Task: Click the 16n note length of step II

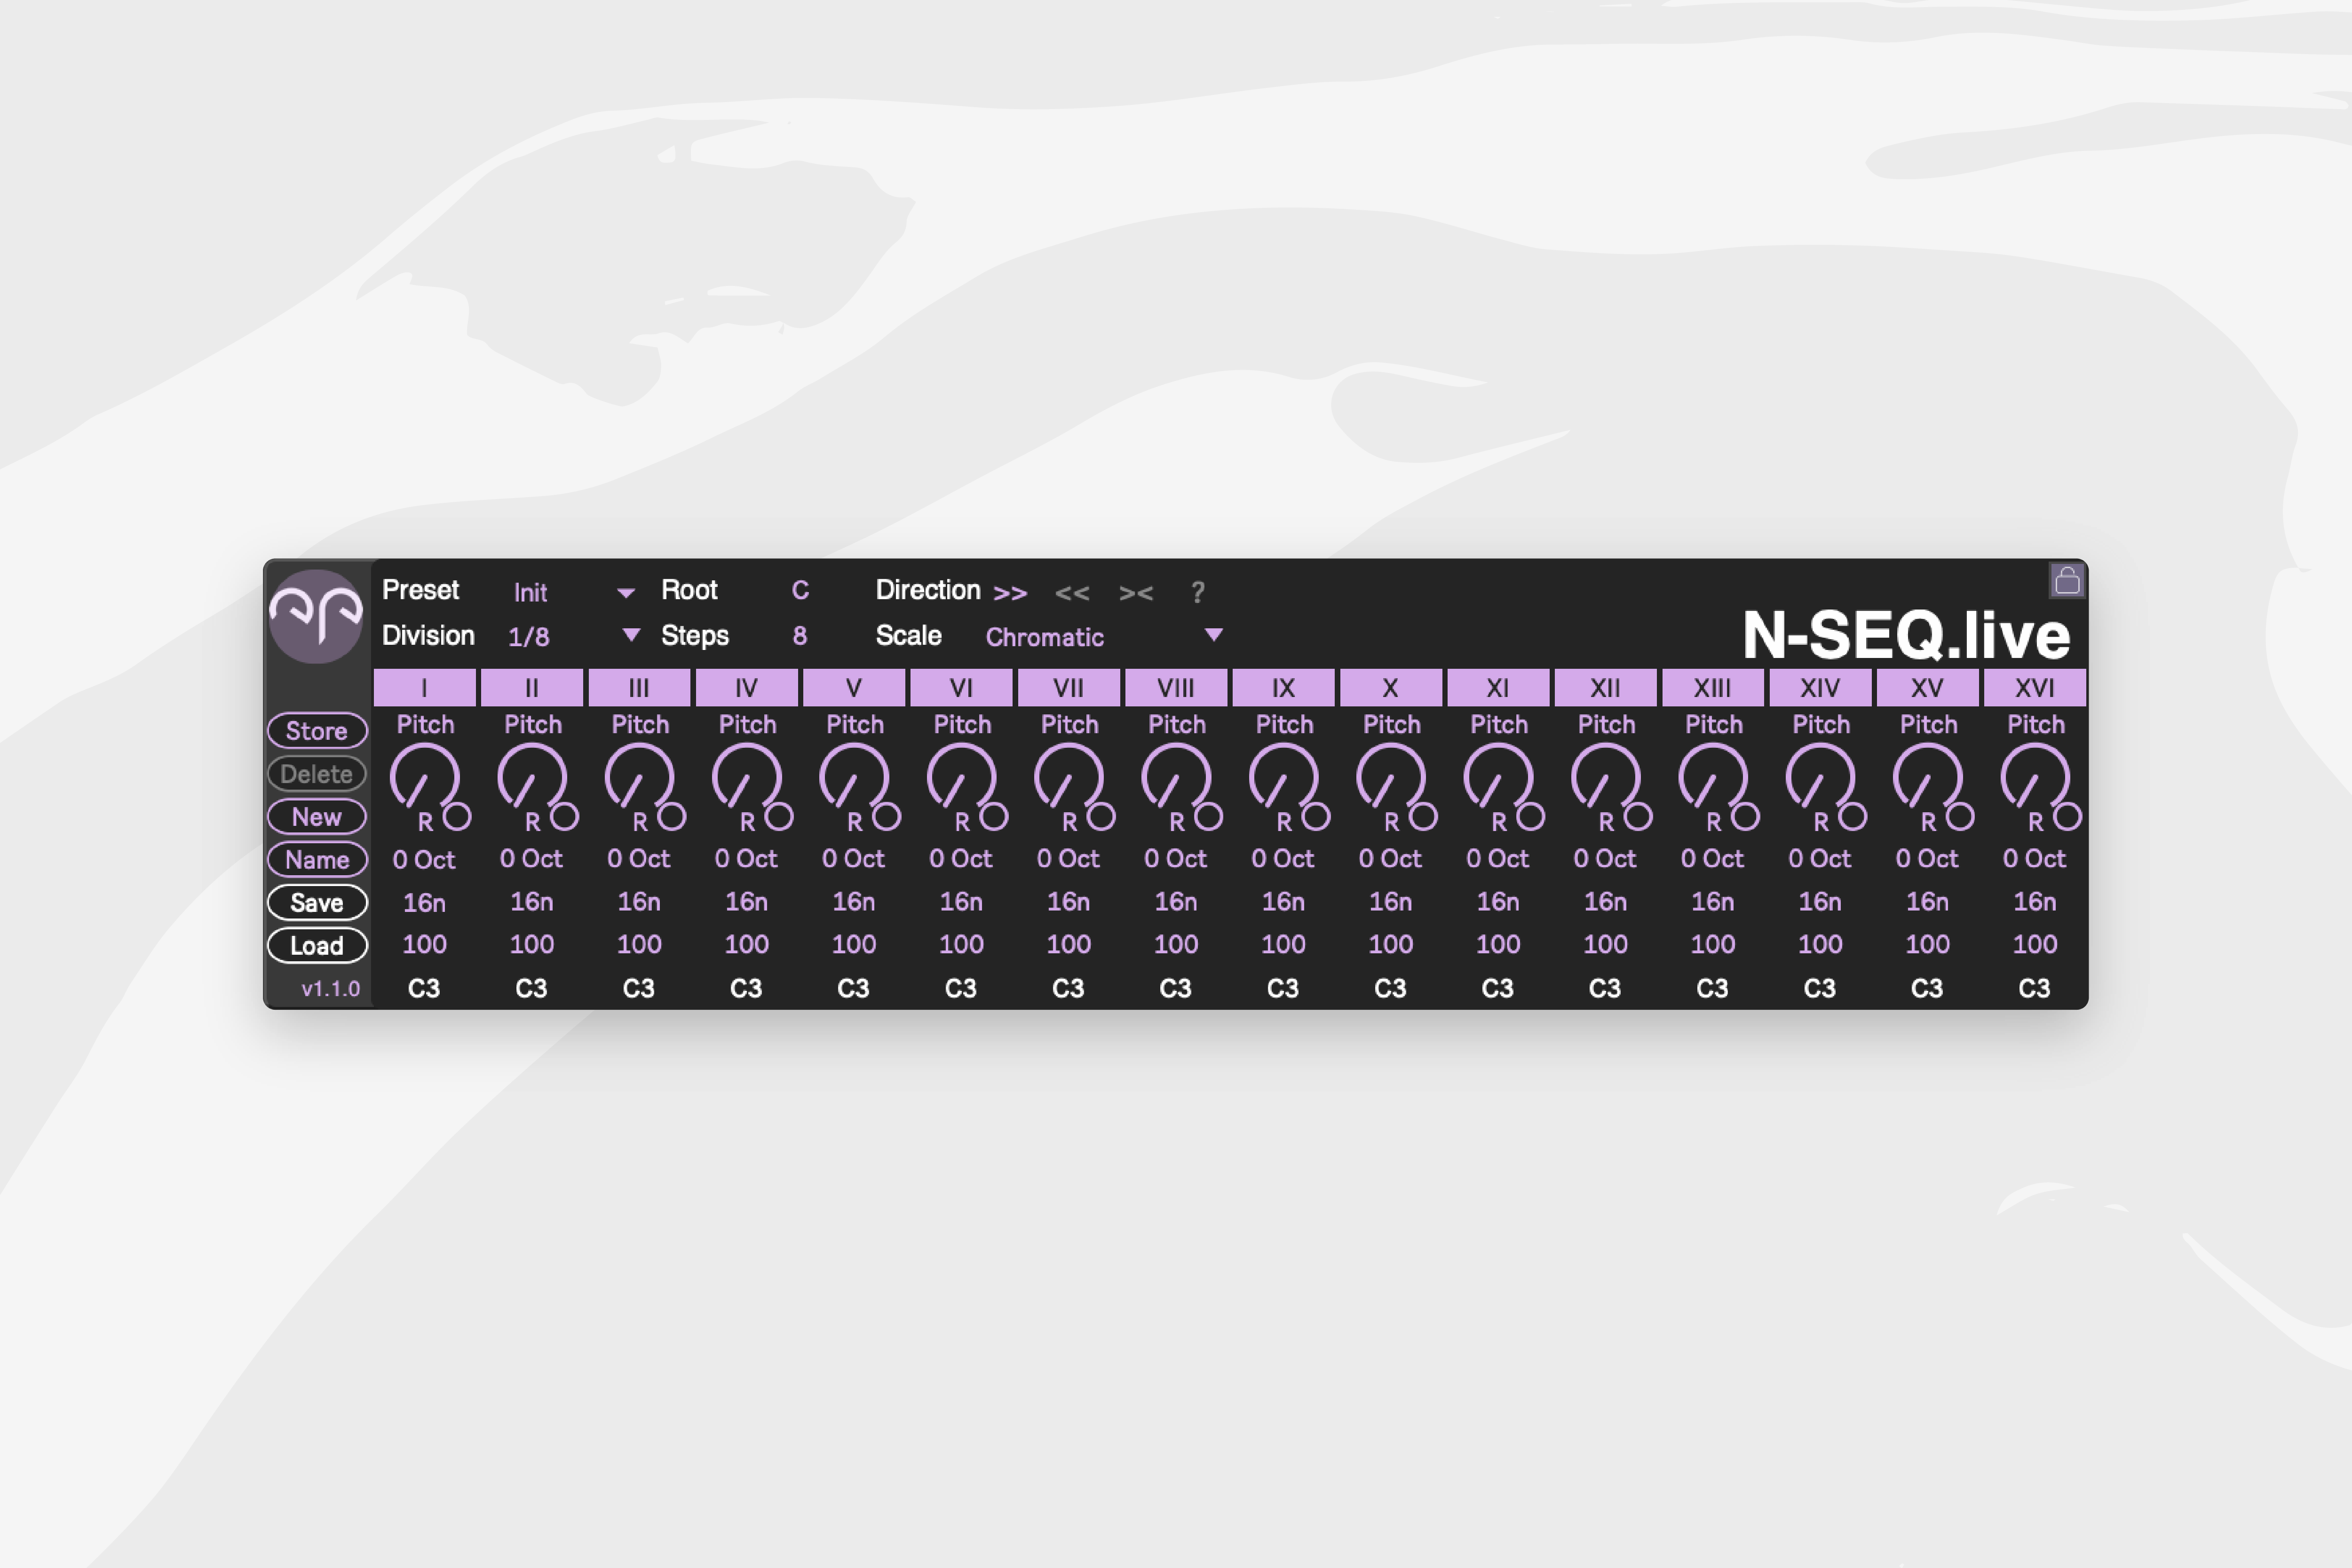Action: pos(532,902)
